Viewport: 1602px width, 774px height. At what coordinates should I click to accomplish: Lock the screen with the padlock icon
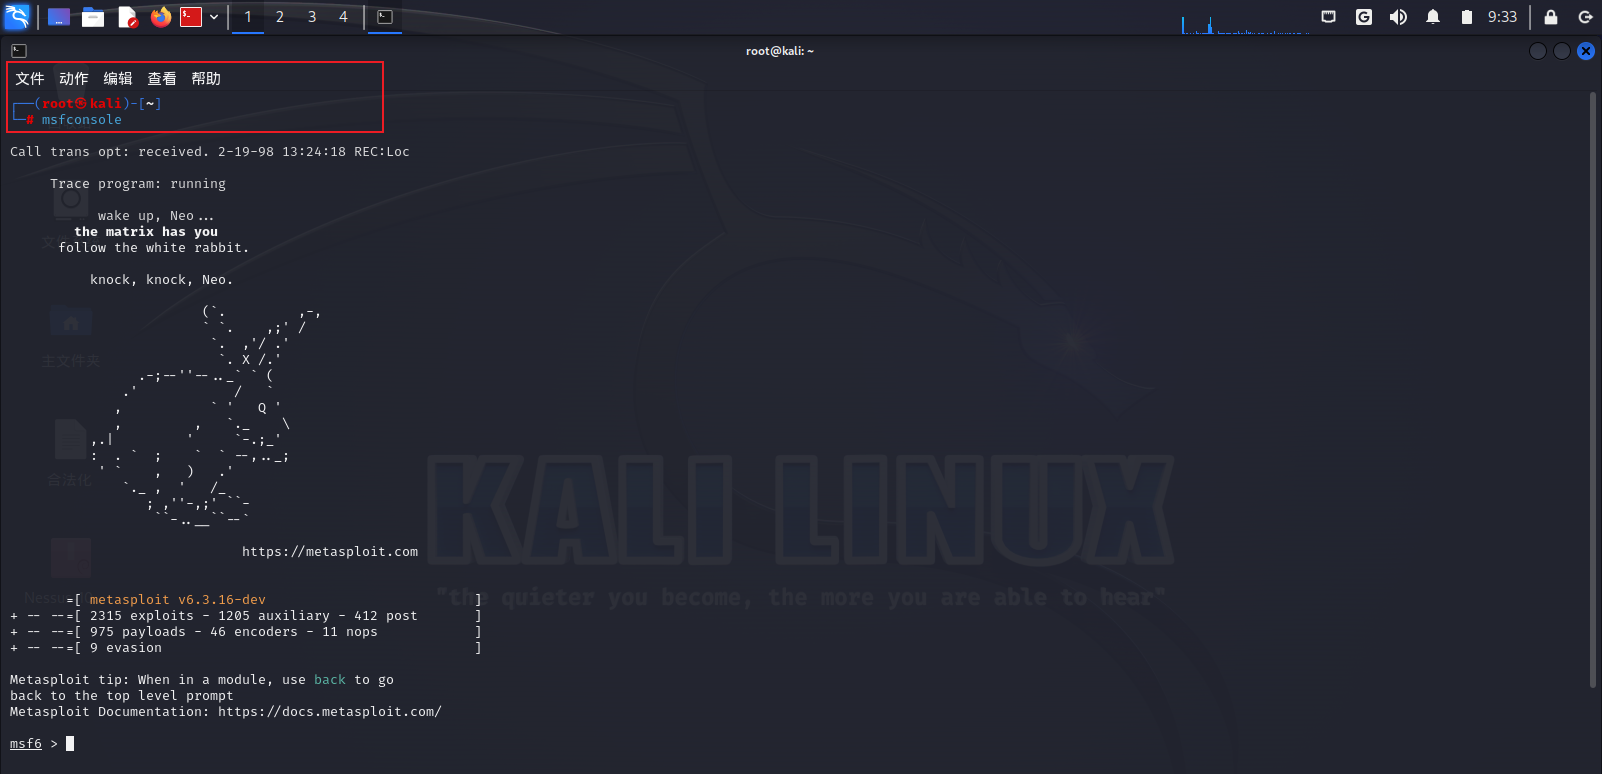pyautogui.click(x=1551, y=17)
